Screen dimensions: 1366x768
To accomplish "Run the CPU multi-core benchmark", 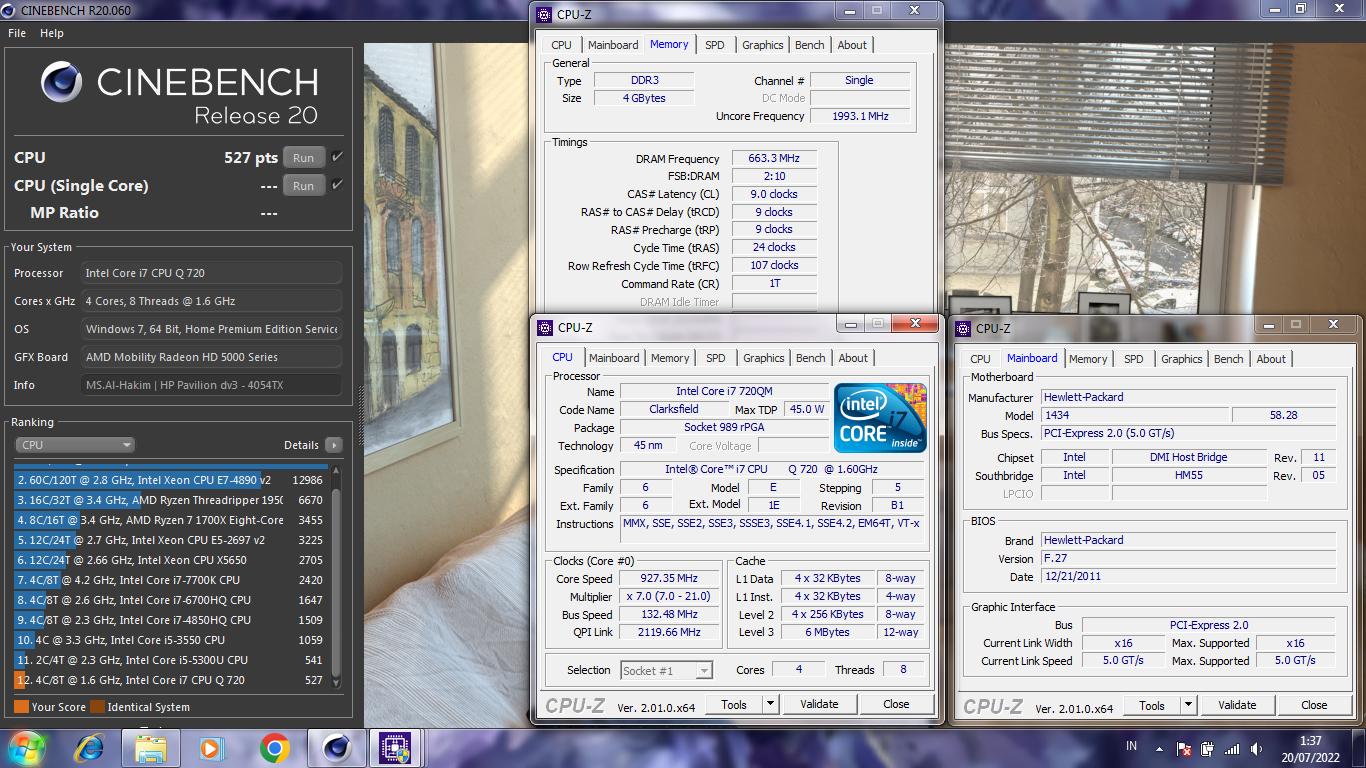I will (304, 158).
